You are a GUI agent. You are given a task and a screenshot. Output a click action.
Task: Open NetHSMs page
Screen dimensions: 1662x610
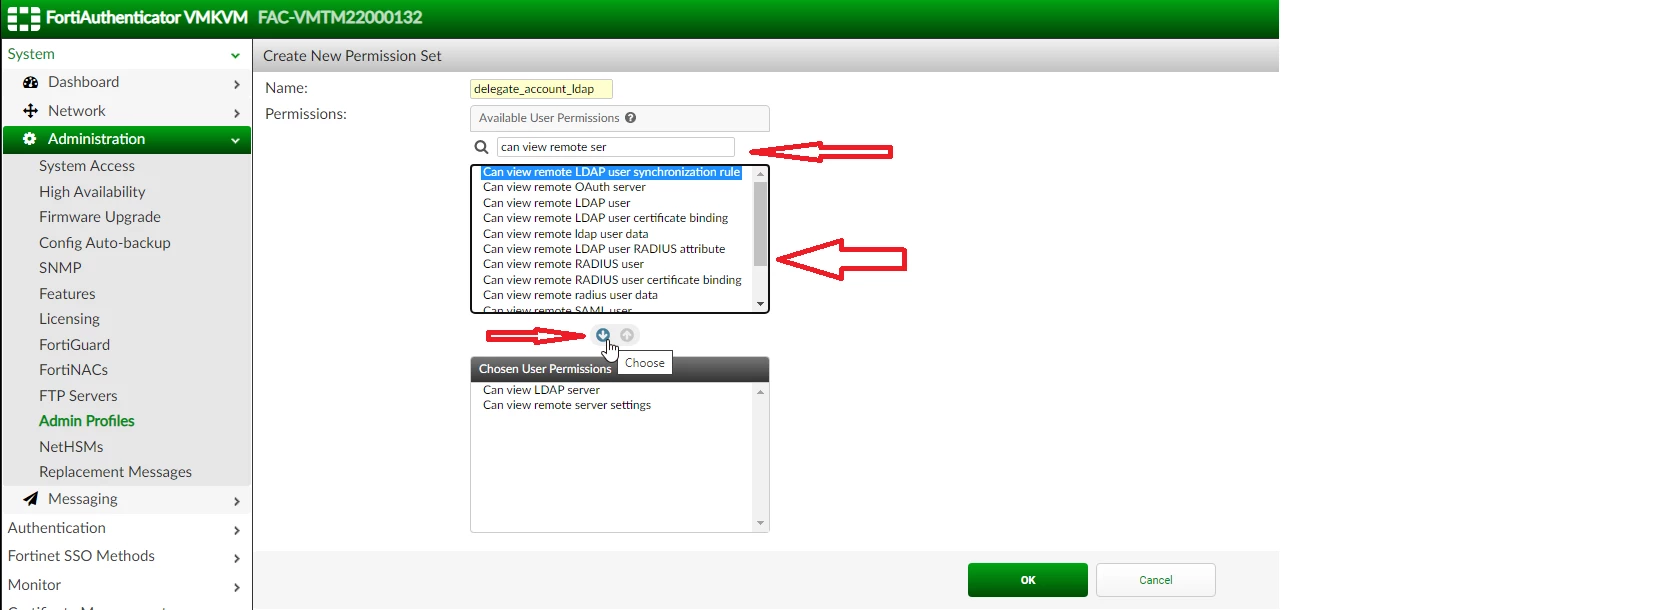point(71,447)
